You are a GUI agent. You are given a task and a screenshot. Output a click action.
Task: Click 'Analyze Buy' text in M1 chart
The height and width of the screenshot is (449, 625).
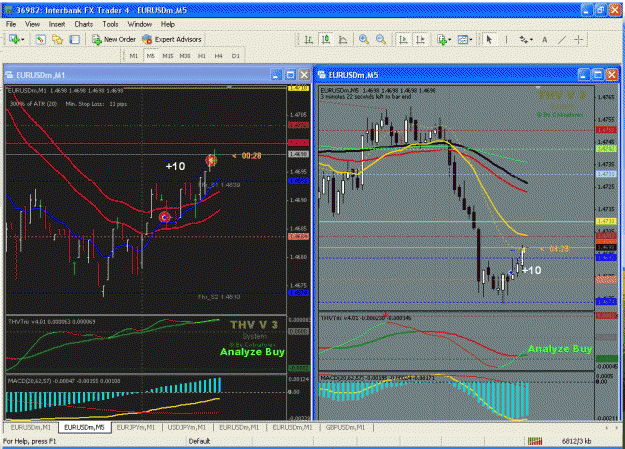tap(252, 352)
